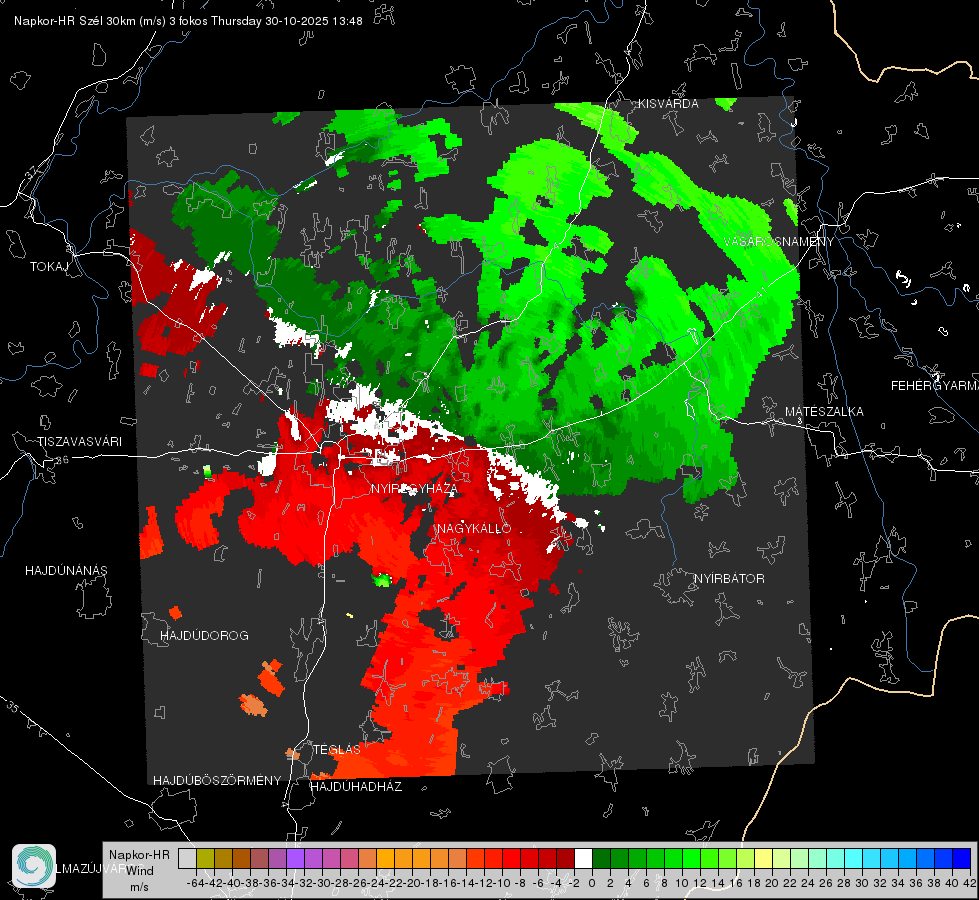979x900 pixels.
Task: Click the swirl logo icon in the bottom-left corner
Action: pyautogui.click(x=34, y=866)
